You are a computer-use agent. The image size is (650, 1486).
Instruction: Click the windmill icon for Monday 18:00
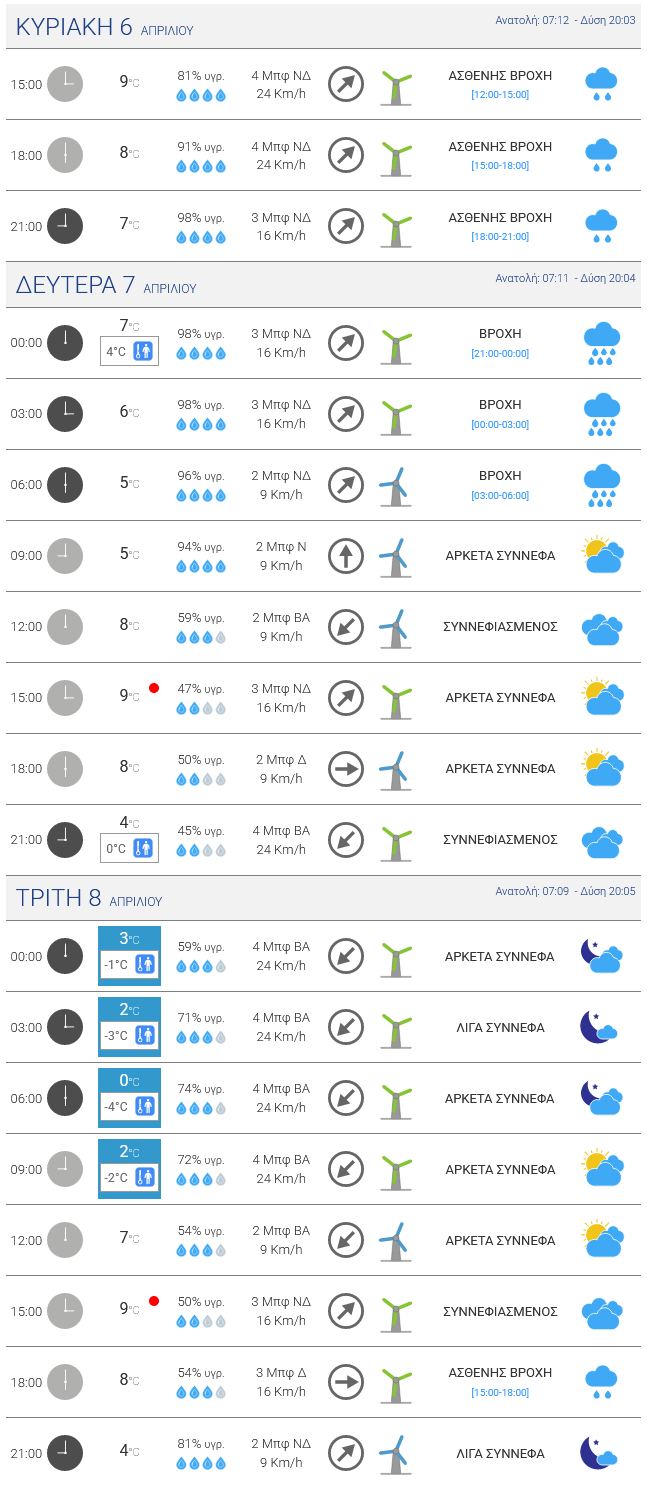pyautogui.click(x=396, y=769)
